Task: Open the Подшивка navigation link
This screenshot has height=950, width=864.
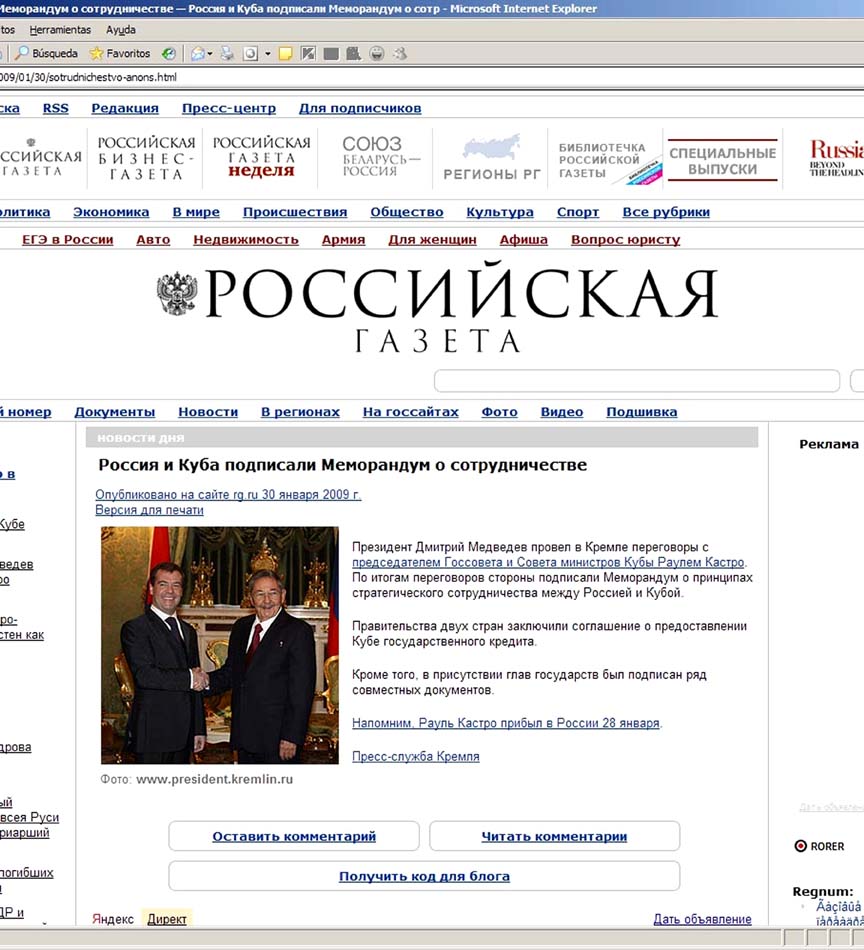Action: (x=642, y=412)
